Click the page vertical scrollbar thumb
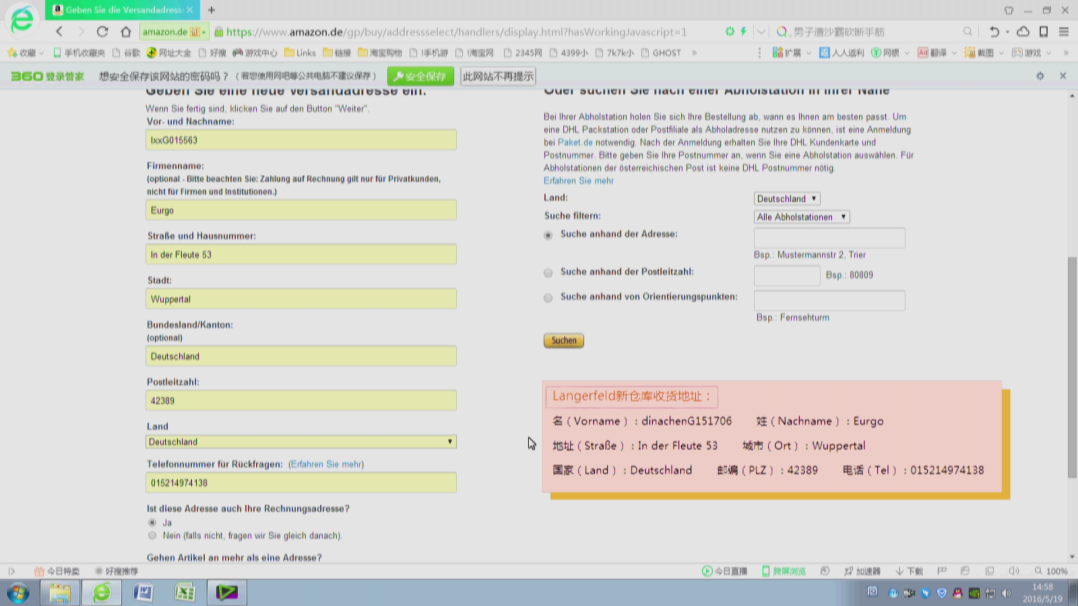Viewport: 1078px width, 606px height. coord(1072,368)
